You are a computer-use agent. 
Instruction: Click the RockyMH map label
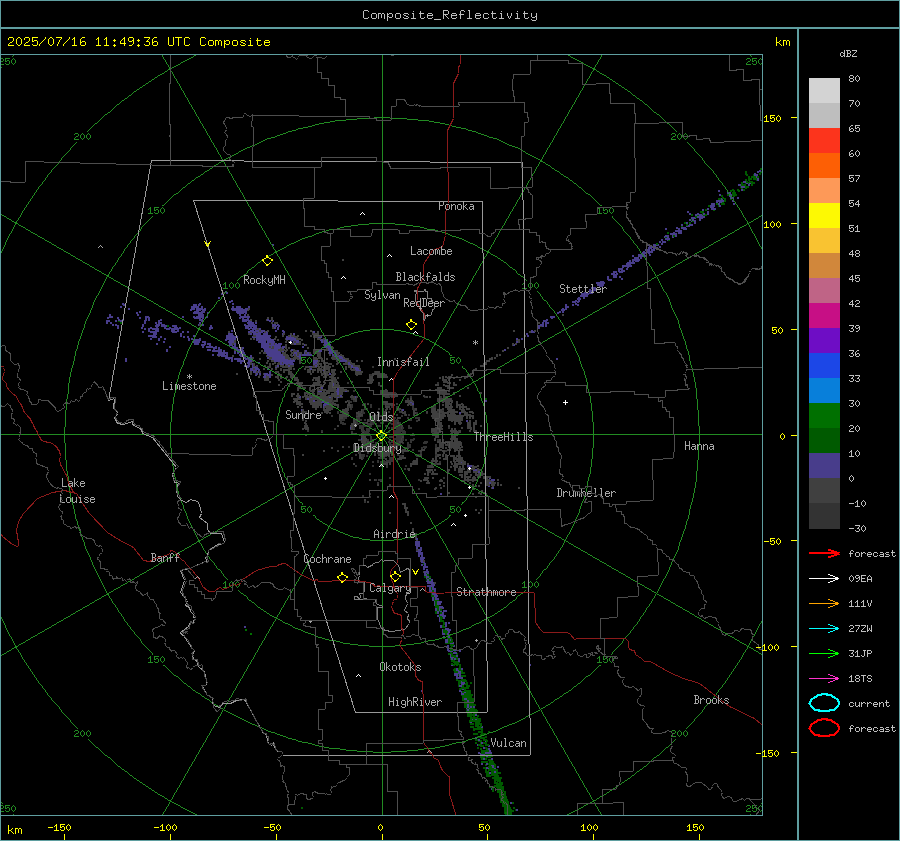[264, 280]
